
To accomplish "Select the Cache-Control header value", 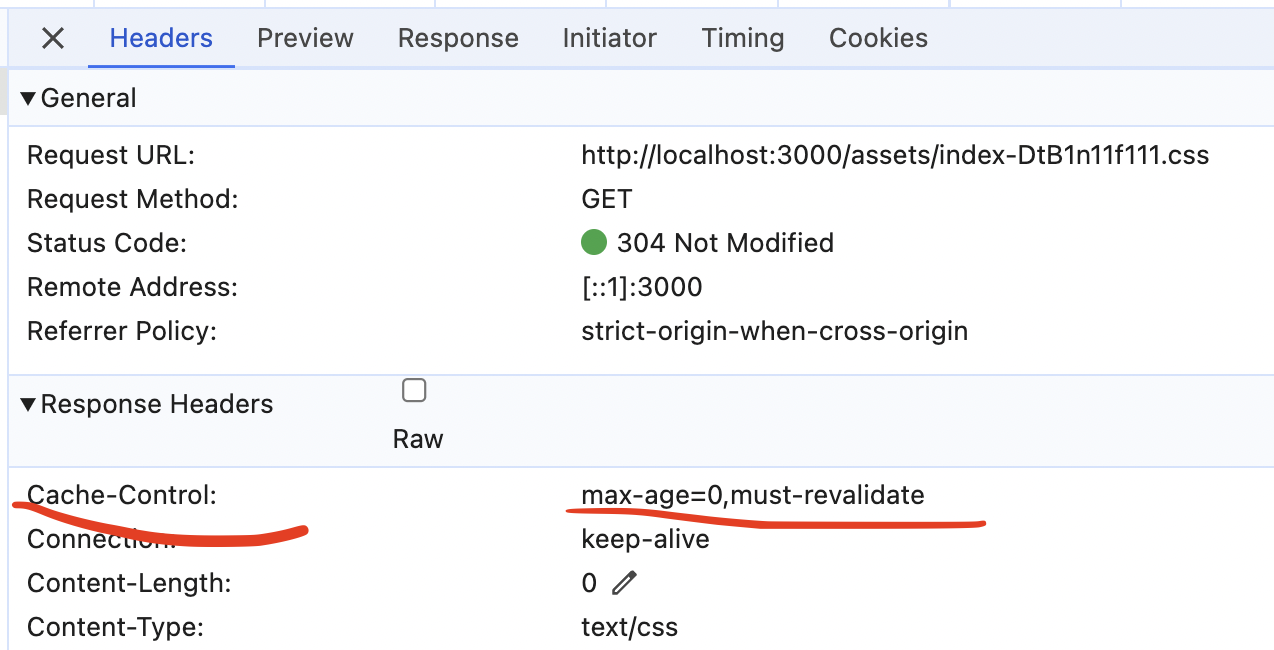I will (x=753, y=494).
